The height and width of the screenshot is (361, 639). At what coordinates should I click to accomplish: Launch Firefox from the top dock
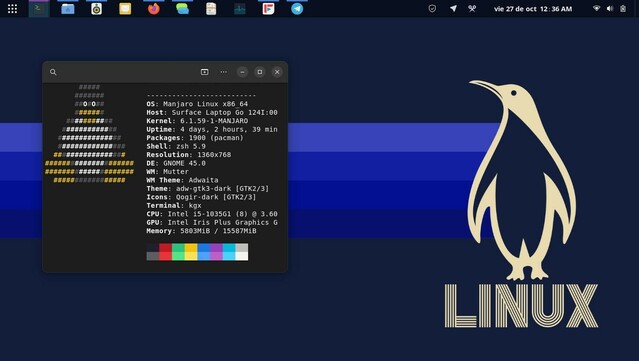click(x=154, y=9)
